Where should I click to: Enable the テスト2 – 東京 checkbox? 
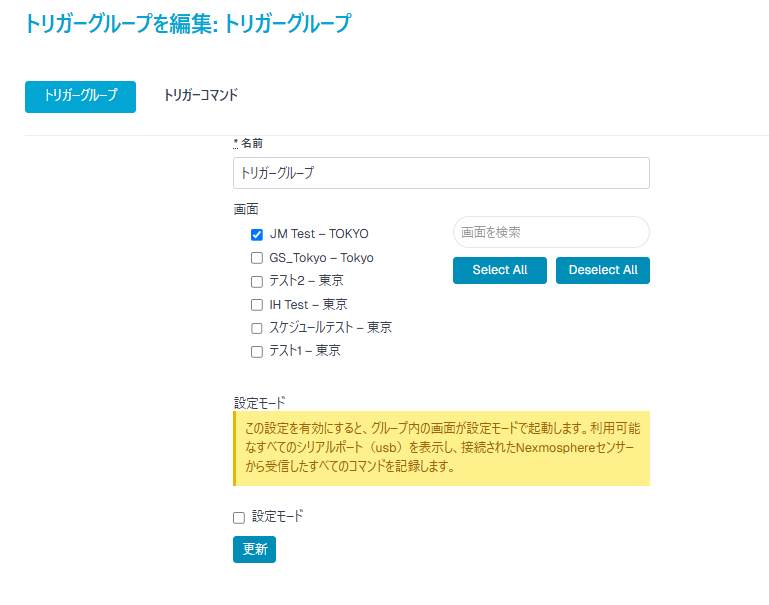pos(256,281)
